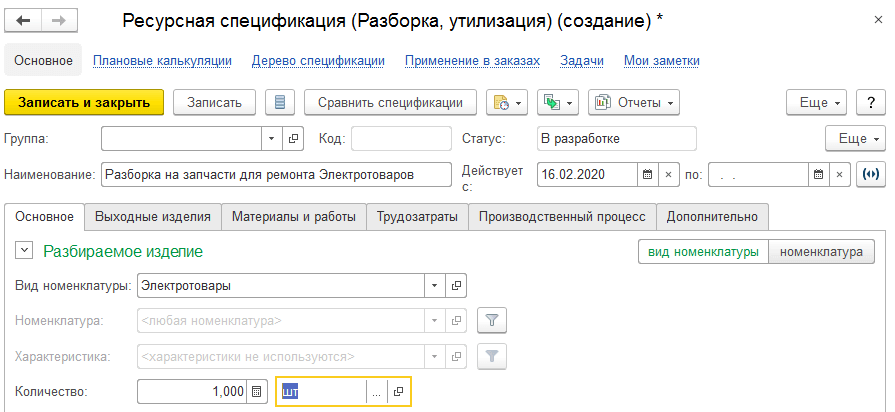
Task: Click the ellipsis selector in unit field
Action: click(377, 391)
